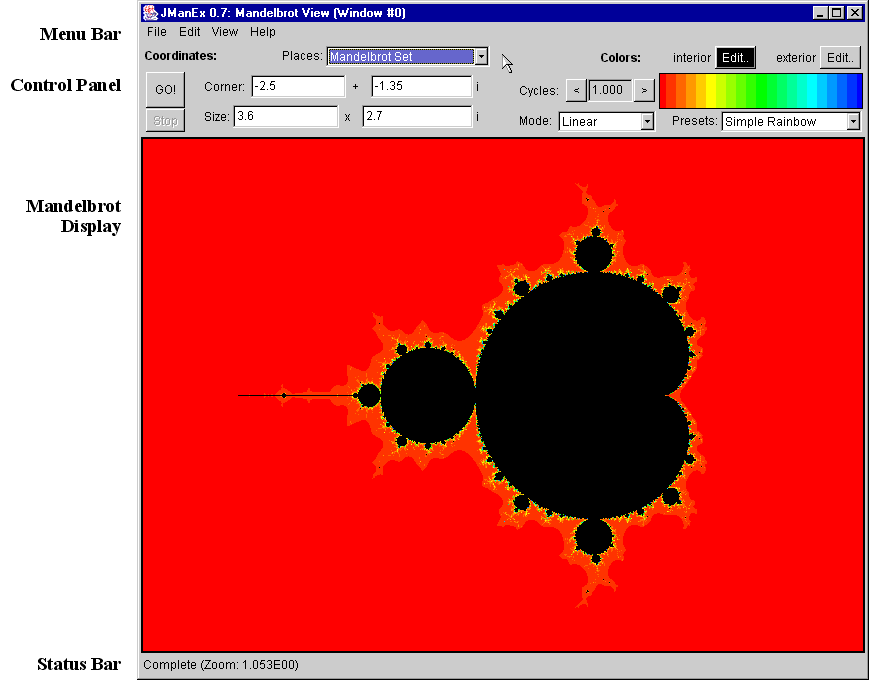Open the View menu
The height and width of the screenshot is (680, 869).
coord(225,32)
